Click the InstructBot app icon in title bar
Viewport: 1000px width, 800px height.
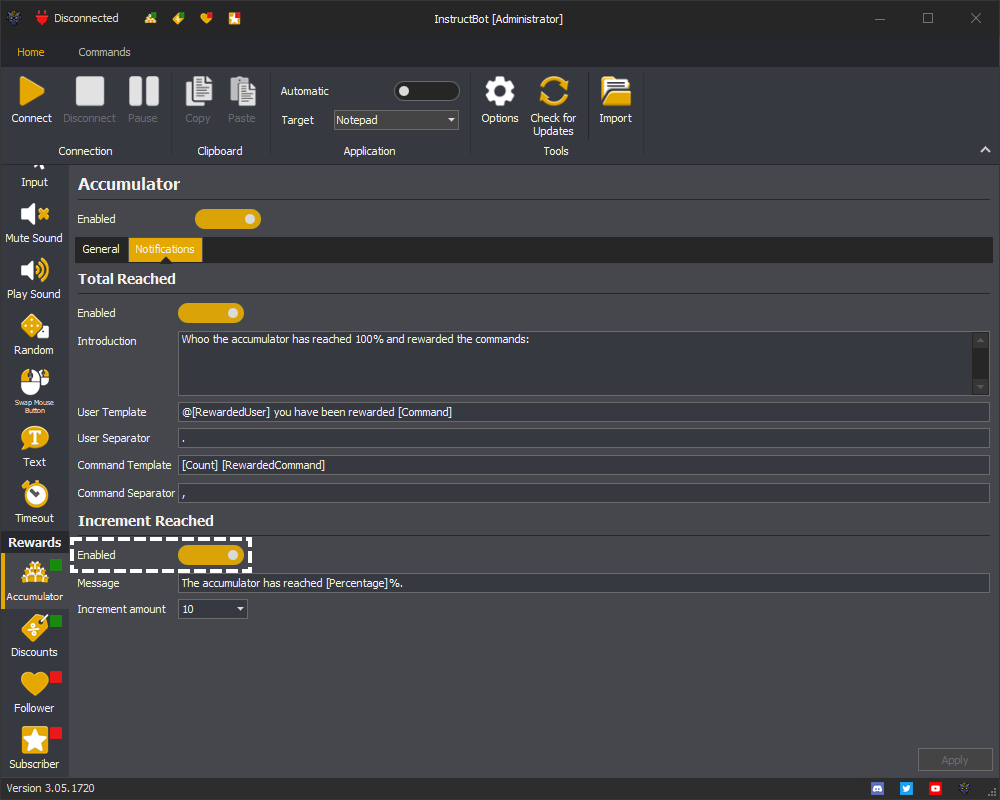click(14, 18)
